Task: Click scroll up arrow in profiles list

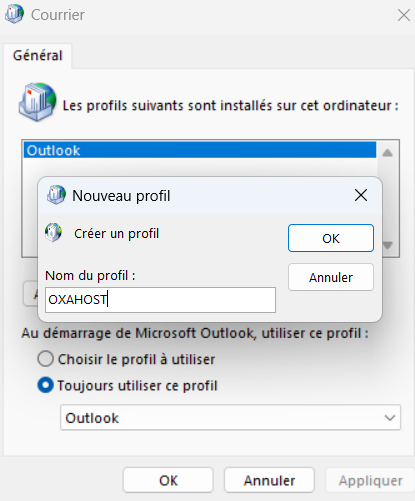Action: [387, 153]
